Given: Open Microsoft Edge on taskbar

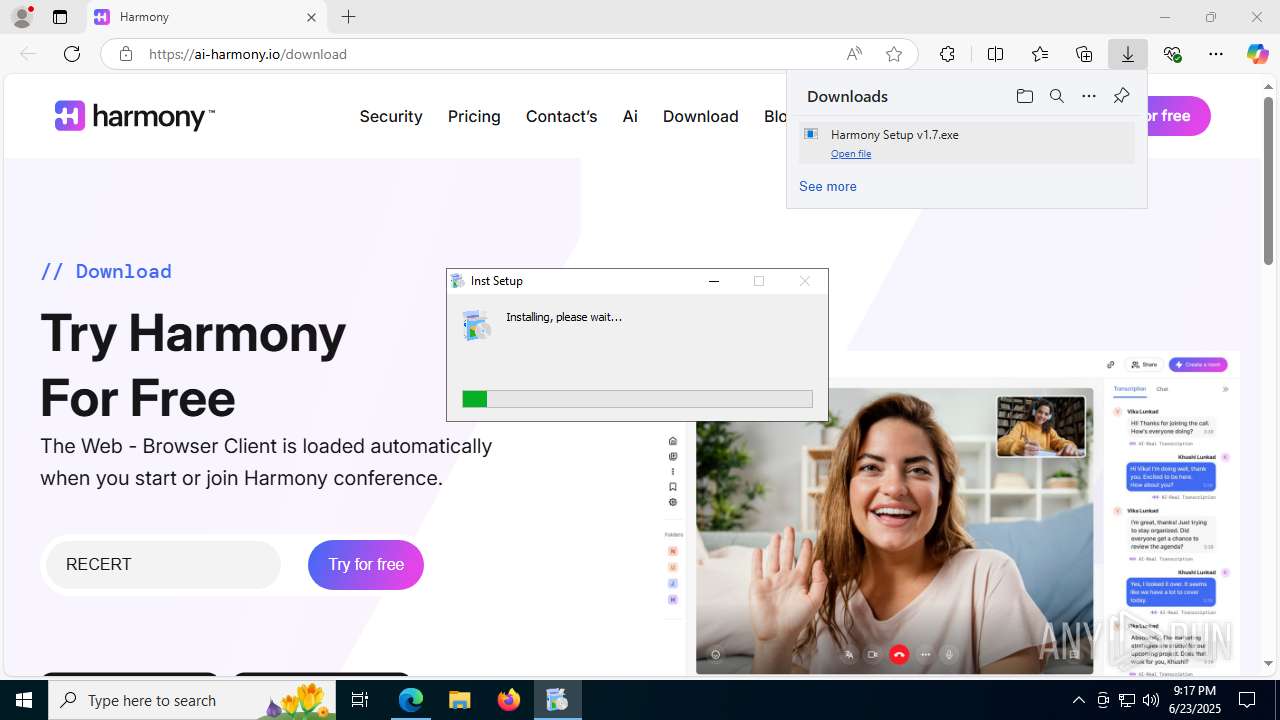Looking at the screenshot, I should pyautogui.click(x=411, y=700).
